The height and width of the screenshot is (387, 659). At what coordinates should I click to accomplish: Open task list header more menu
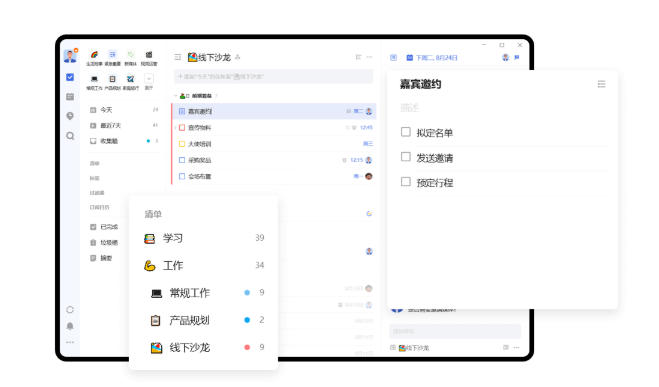pyautogui.click(x=369, y=57)
